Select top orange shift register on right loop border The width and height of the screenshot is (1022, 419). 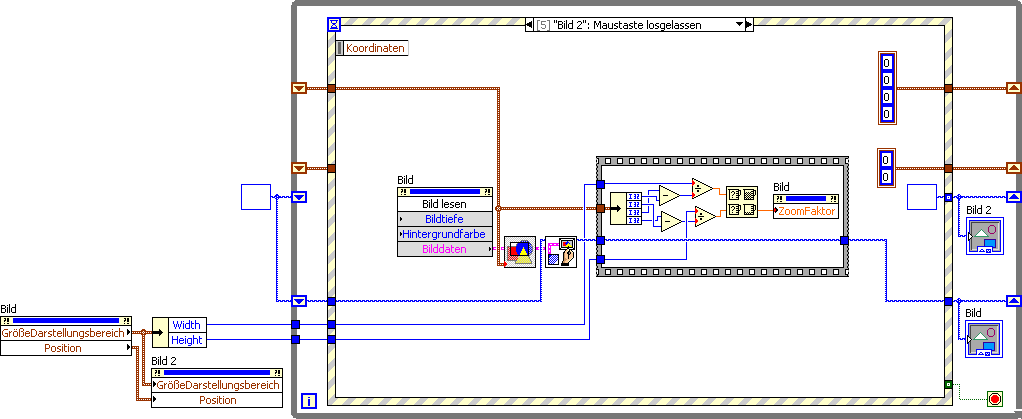pyautogui.click(x=1014, y=88)
